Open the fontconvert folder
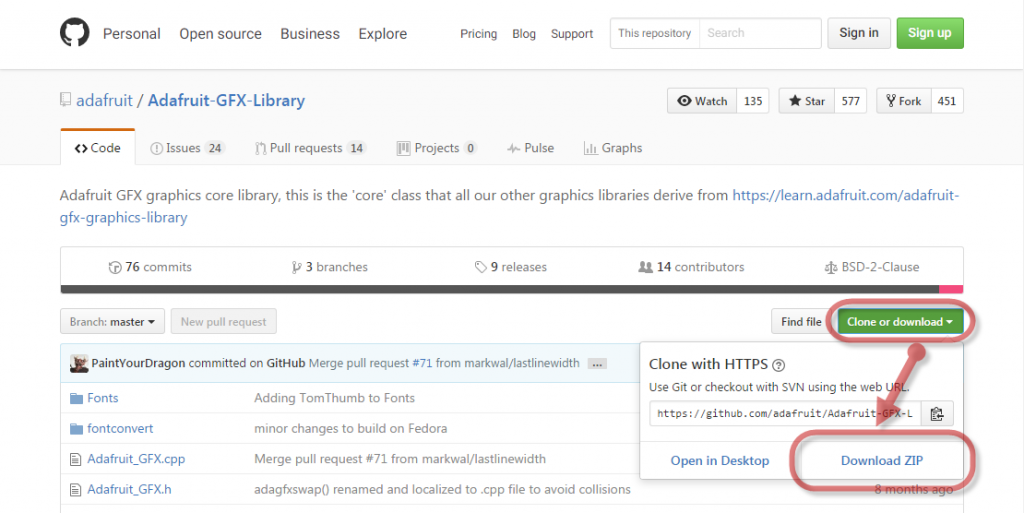The height and width of the screenshot is (513, 1024). (120, 429)
